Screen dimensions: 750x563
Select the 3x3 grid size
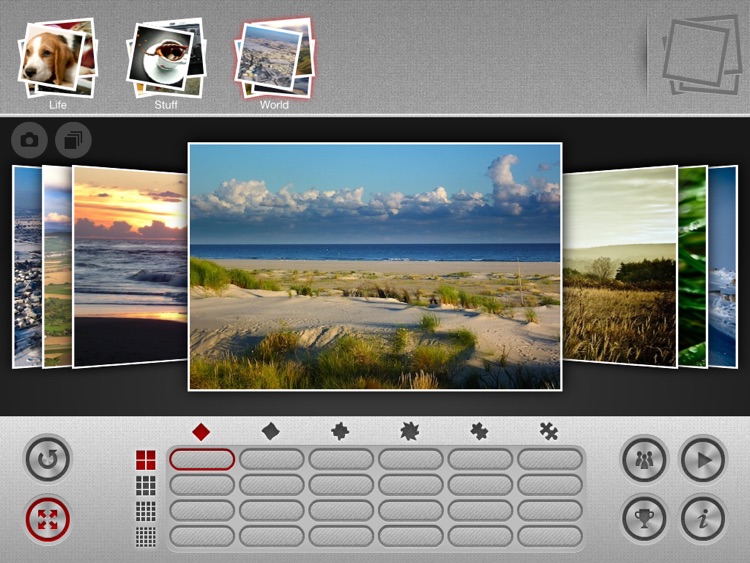pos(146,486)
